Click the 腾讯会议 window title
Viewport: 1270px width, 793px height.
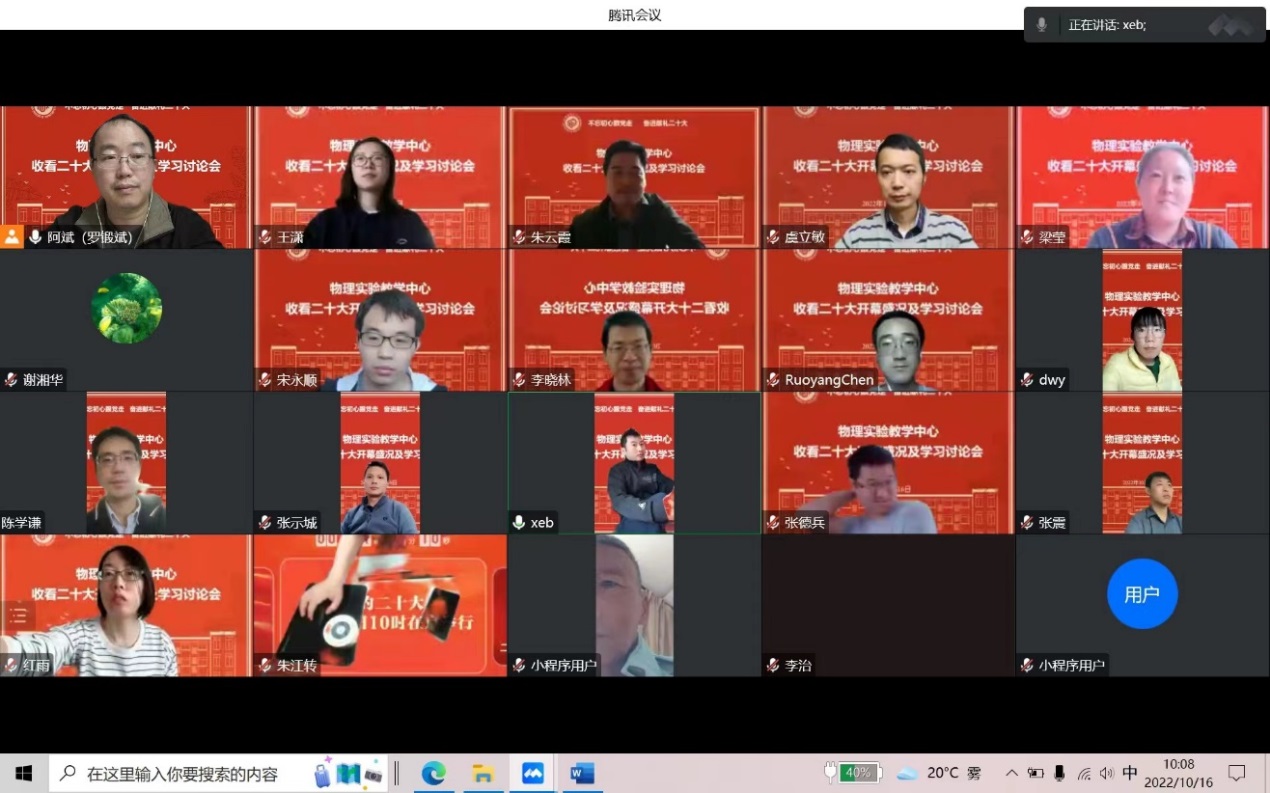pyautogui.click(x=635, y=15)
